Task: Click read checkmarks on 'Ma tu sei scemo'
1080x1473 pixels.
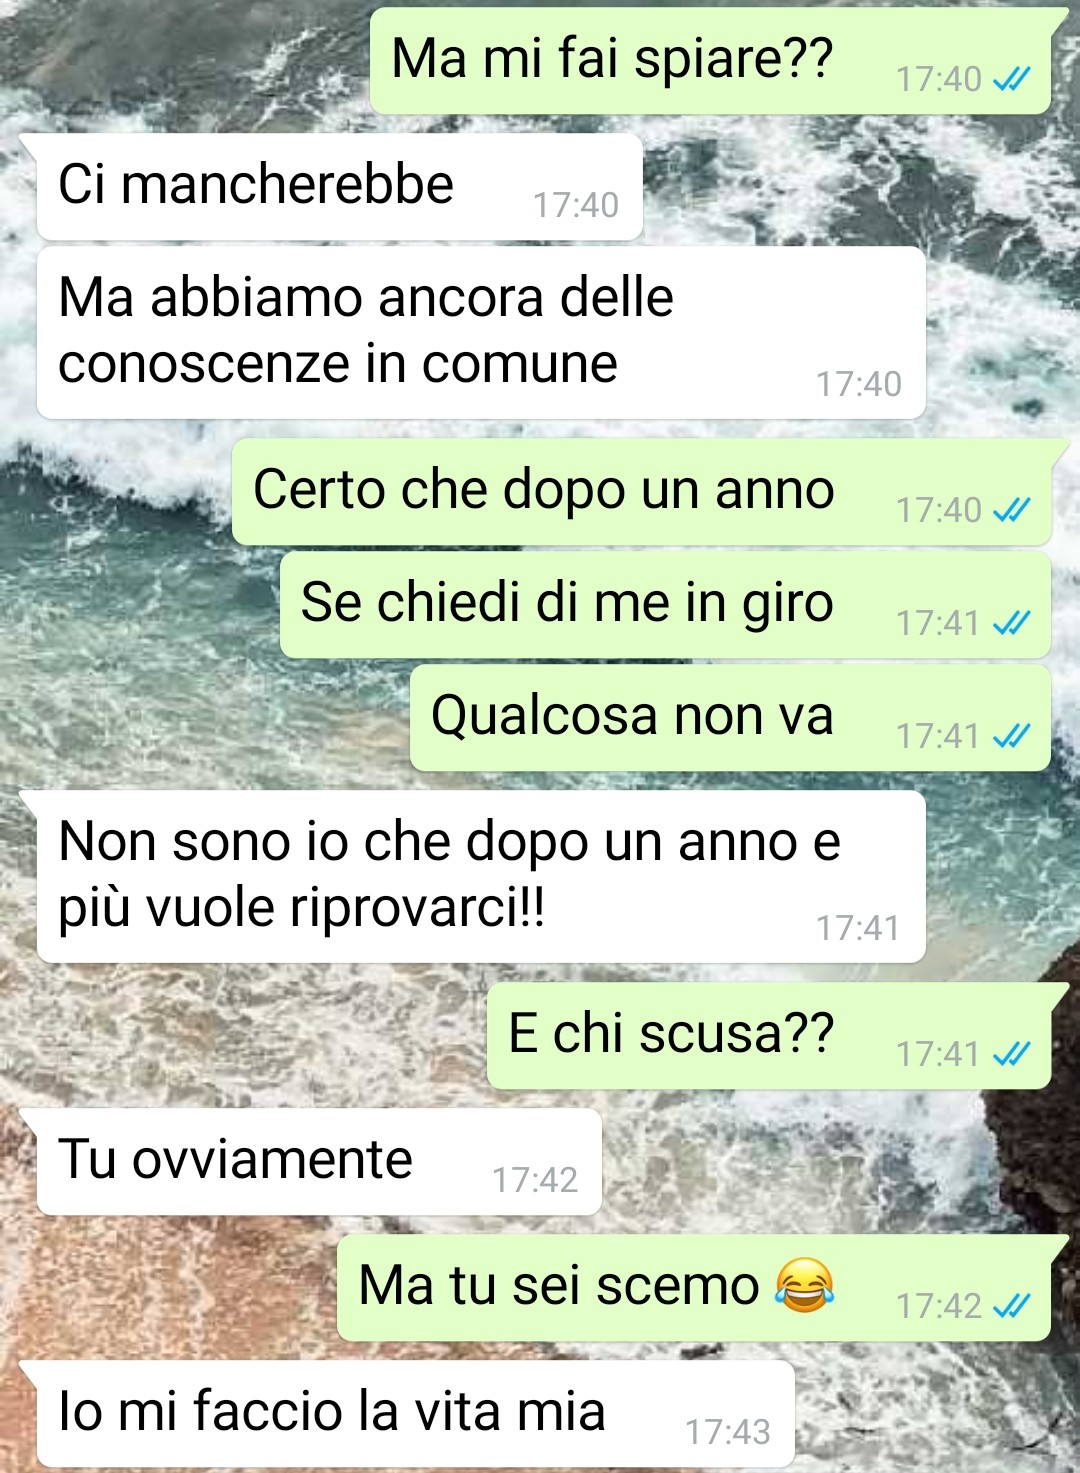Action: [1012, 1306]
